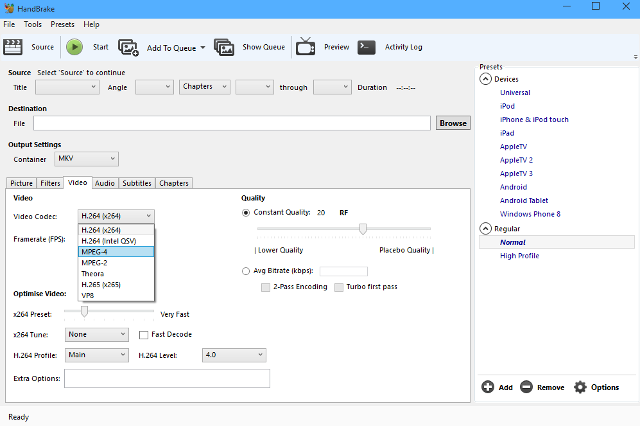
Task: Open the Help menu
Action: [x=91, y=24]
